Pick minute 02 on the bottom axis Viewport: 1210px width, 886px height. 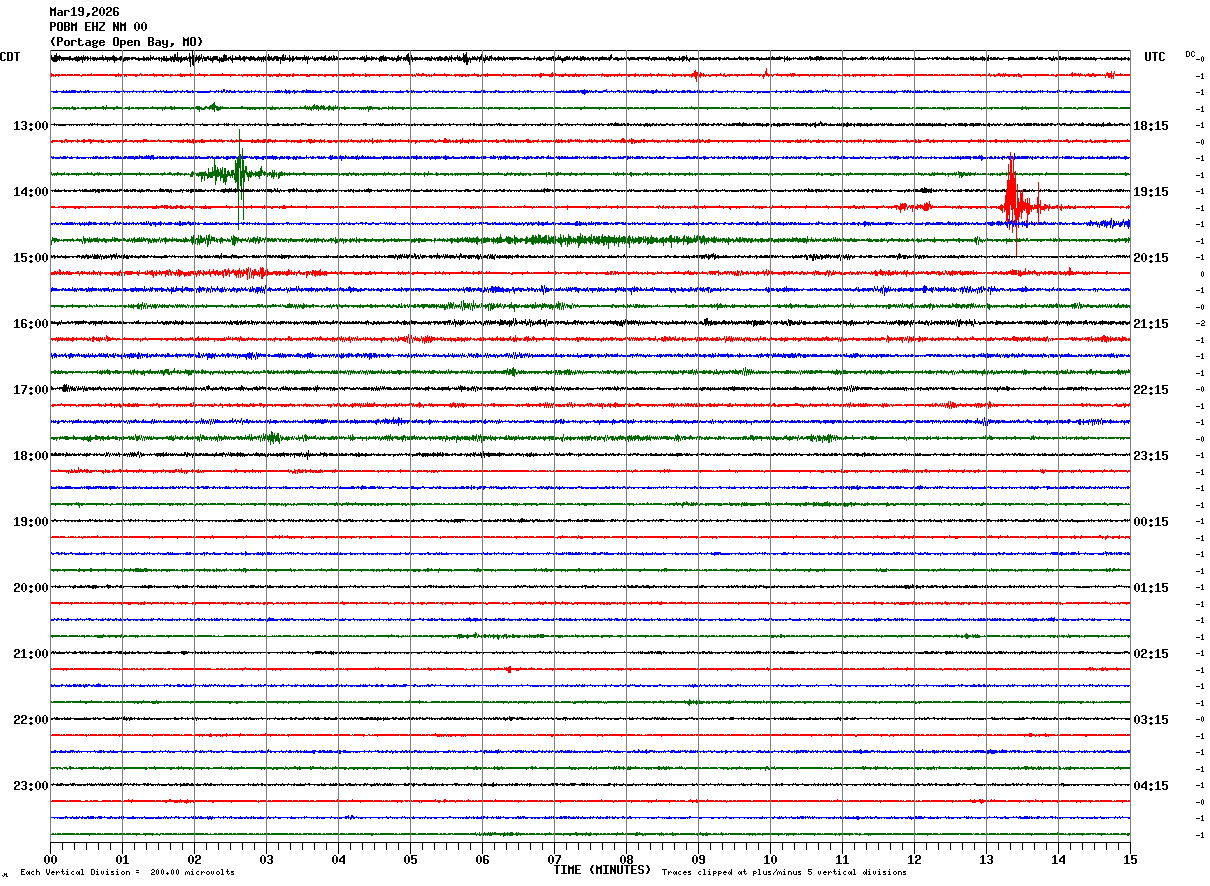click(194, 858)
